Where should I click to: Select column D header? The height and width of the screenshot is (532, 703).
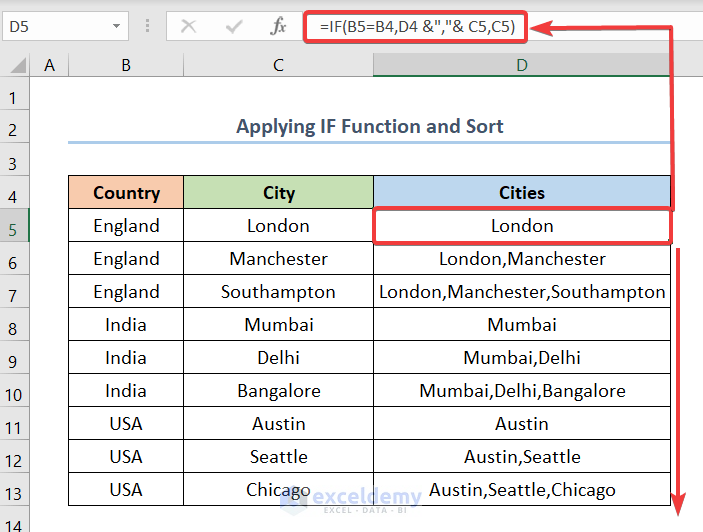coord(522,65)
